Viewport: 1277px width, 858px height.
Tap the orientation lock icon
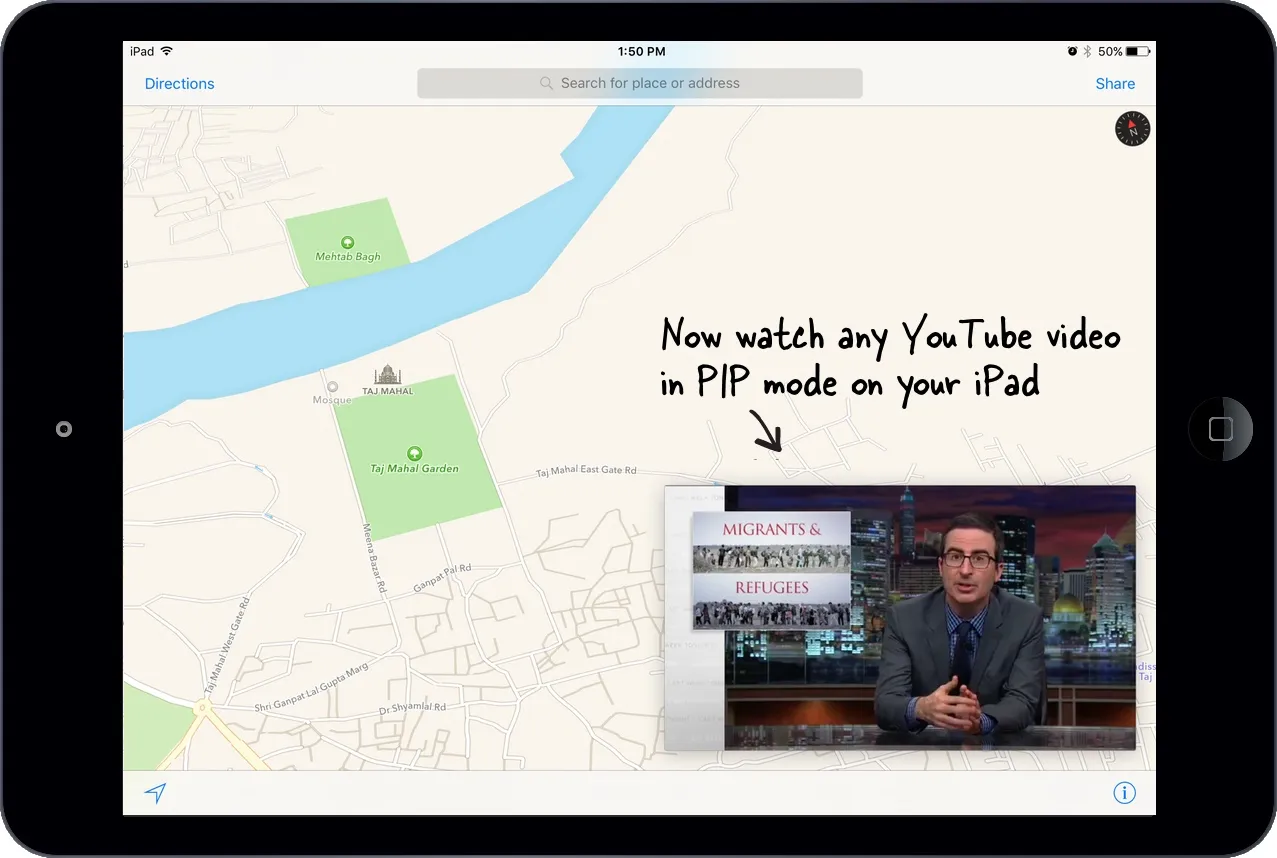click(x=1071, y=51)
